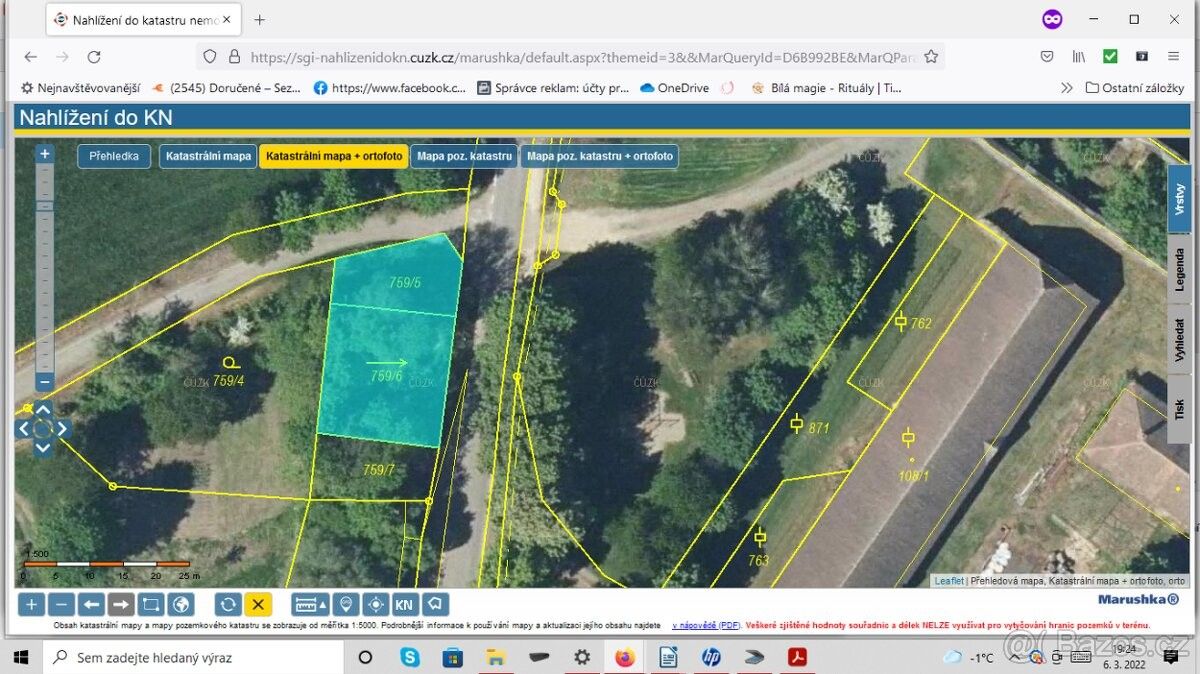Image resolution: width=1200 pixels, height=674 pixels.
Task: Click the zoom slider handle on the map
Action: tap(44, 205)
